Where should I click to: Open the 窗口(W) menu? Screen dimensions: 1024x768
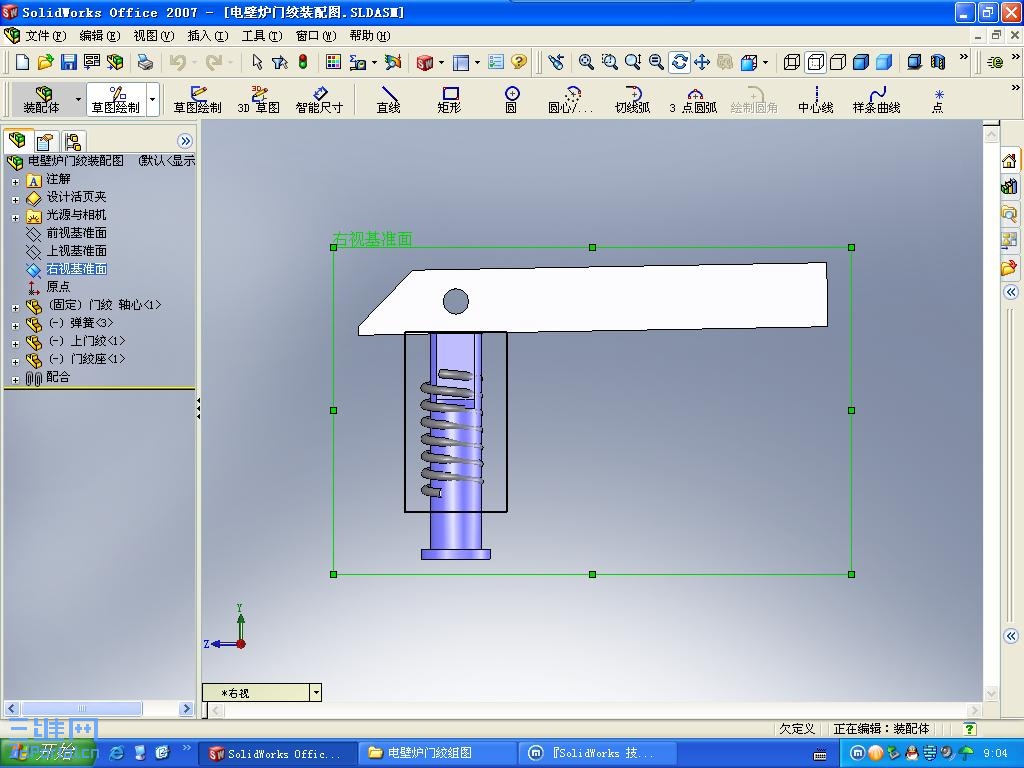point(316,35)
